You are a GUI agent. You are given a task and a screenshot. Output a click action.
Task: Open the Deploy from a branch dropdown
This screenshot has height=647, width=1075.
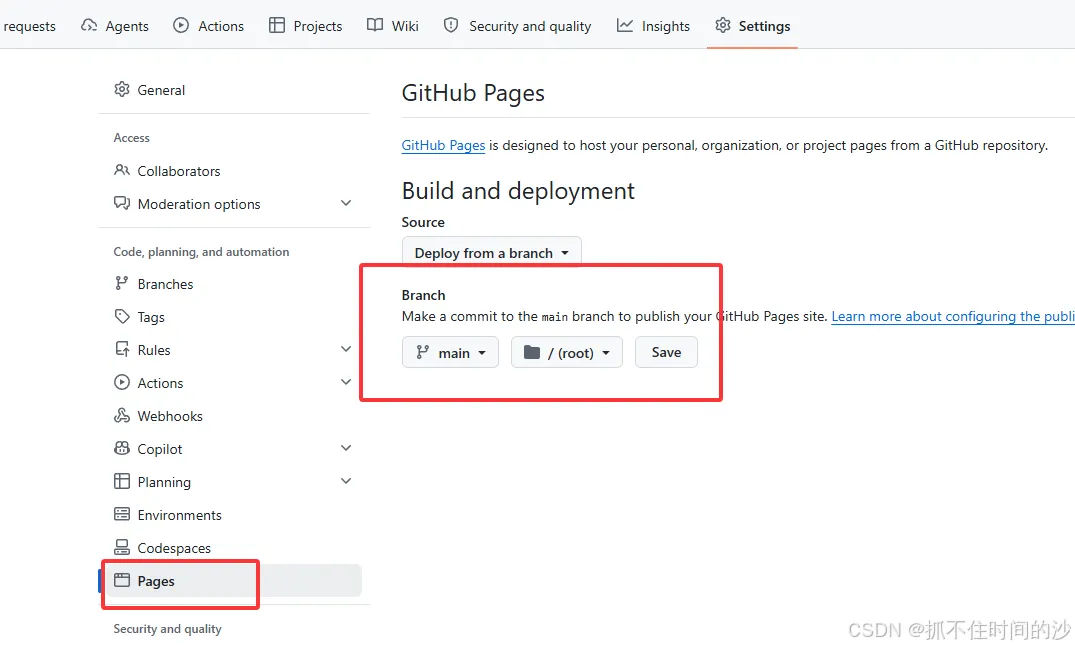point(492,252)
